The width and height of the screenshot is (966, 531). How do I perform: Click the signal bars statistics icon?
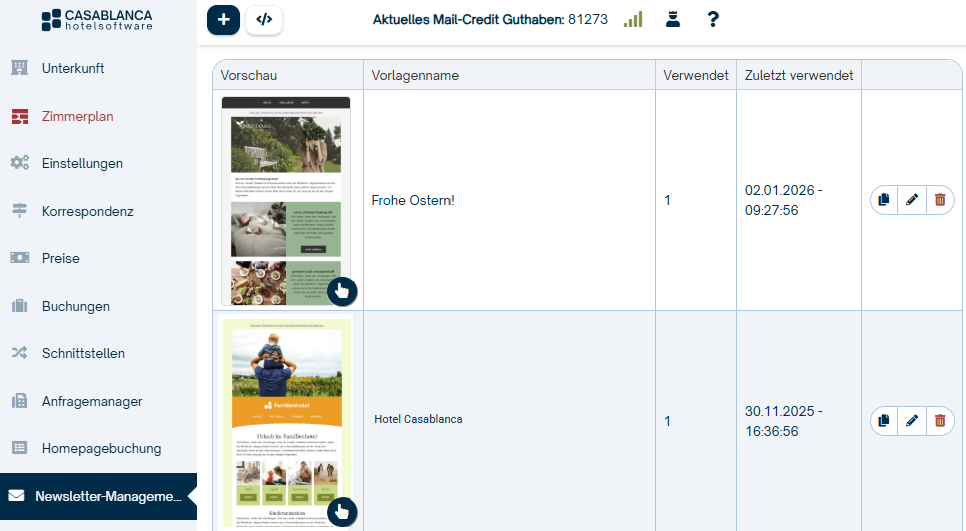click(x=633, y=19)
